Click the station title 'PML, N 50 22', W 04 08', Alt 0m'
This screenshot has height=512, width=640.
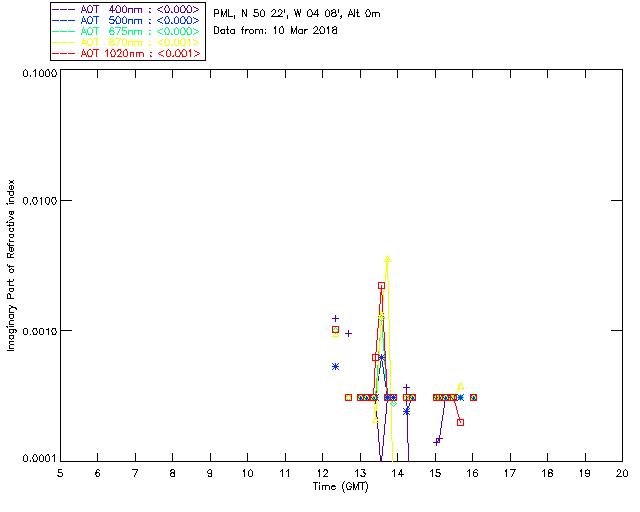pos(297,14)
